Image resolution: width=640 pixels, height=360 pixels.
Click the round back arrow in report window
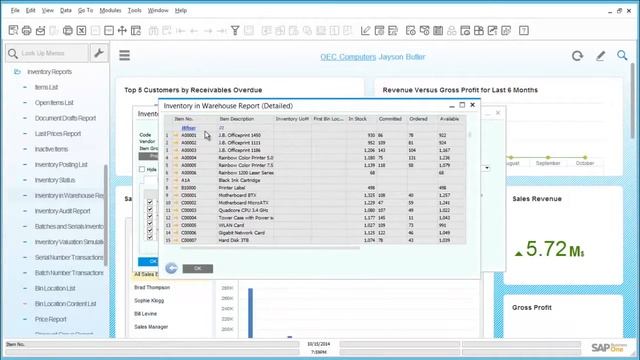tap(171, 268)
